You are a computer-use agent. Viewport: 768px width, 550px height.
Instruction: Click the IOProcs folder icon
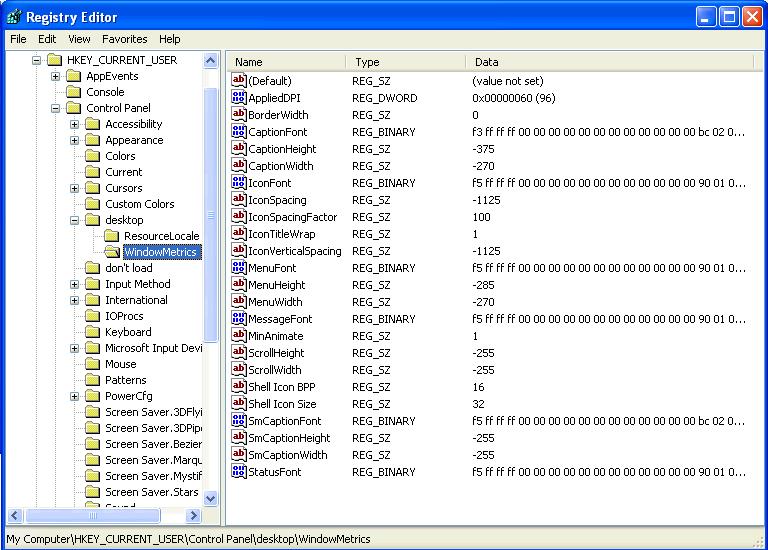tap(93, 316)
